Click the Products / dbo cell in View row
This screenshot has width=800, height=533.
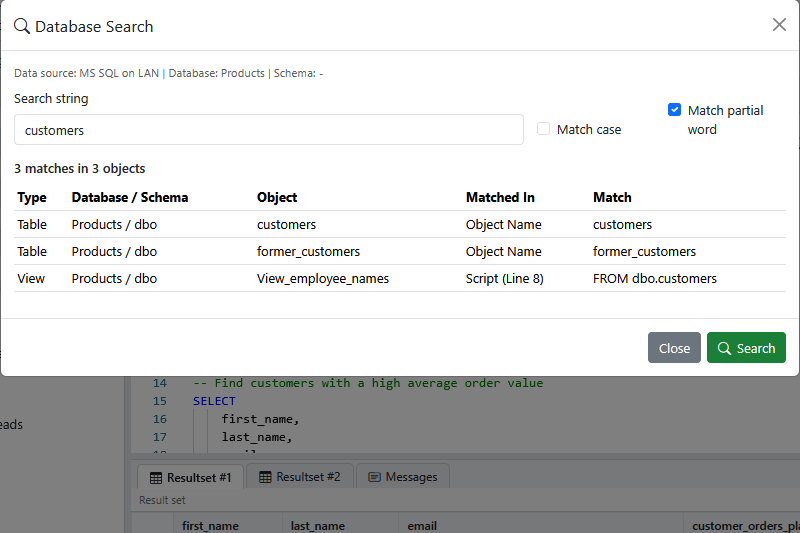(x=114, y=278)
